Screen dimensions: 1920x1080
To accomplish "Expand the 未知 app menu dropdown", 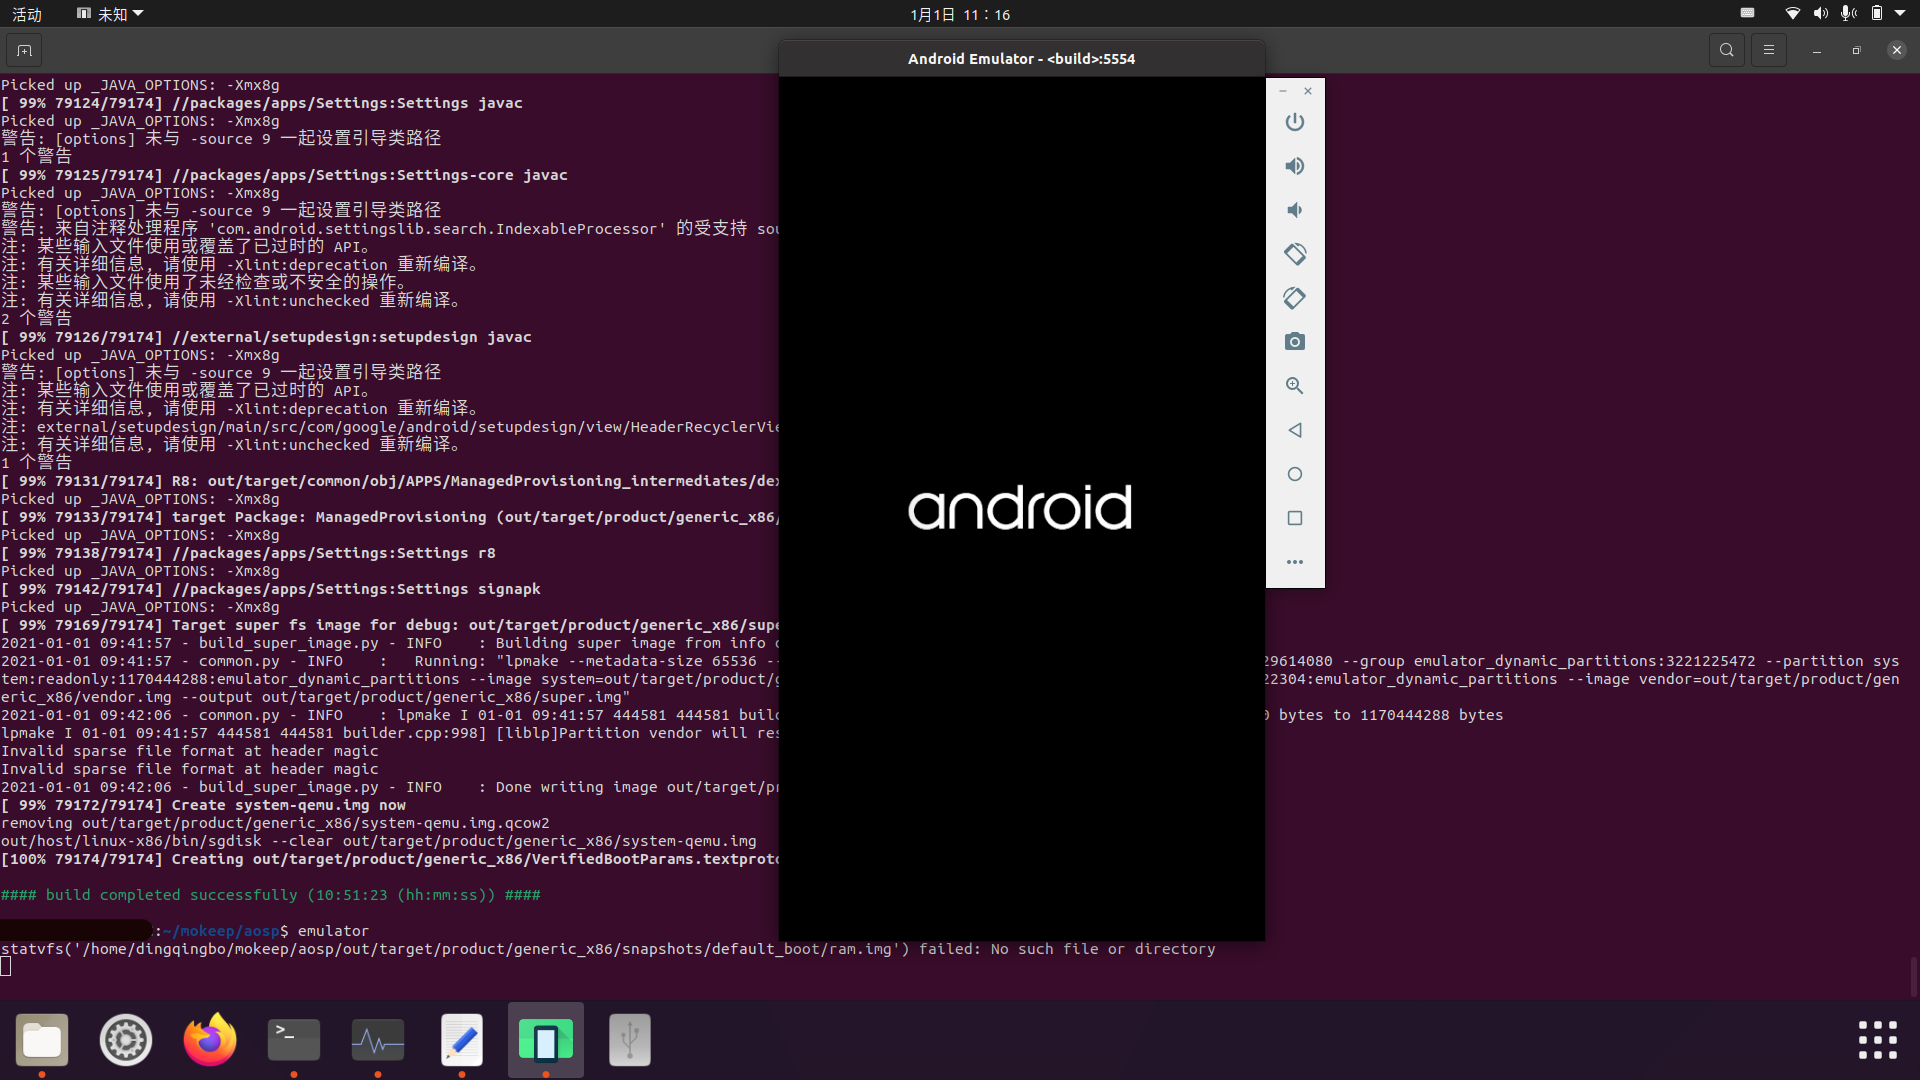I will pos(110,14).
